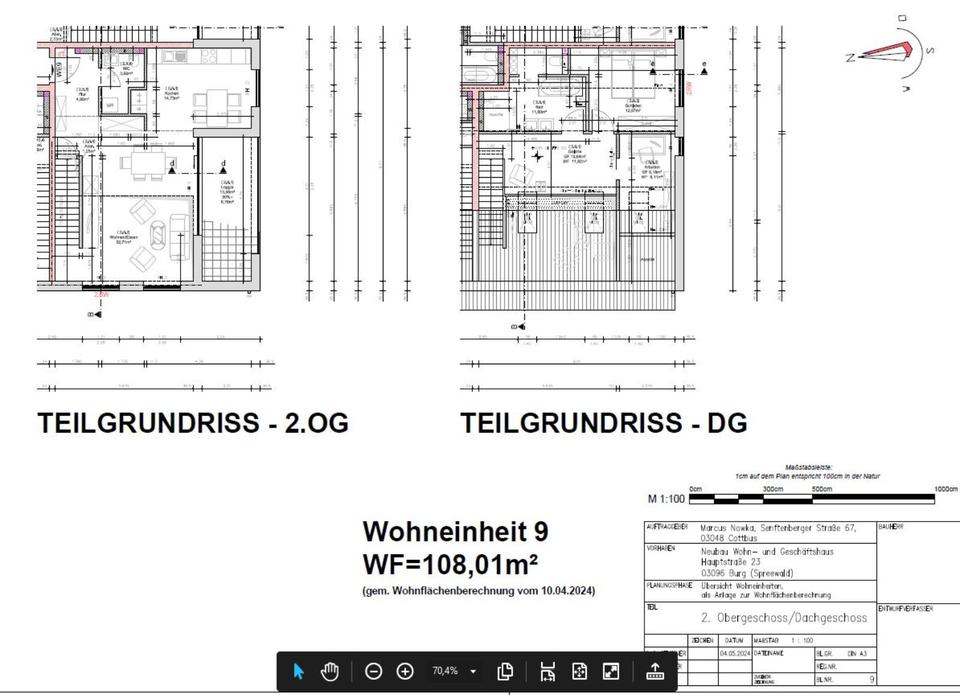Select the arrow selection tool
Image resolution: width=960 pixels, height=695 pixels.
pos(298,671)
